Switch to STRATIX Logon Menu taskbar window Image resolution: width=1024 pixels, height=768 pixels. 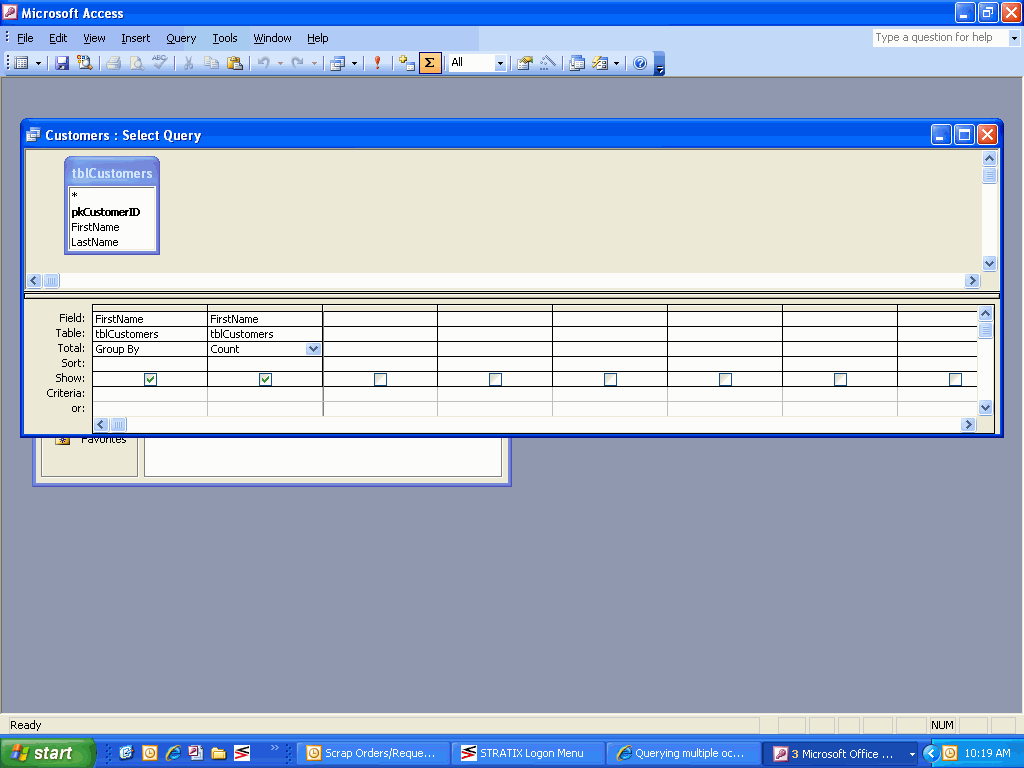[x=528, y=754]
